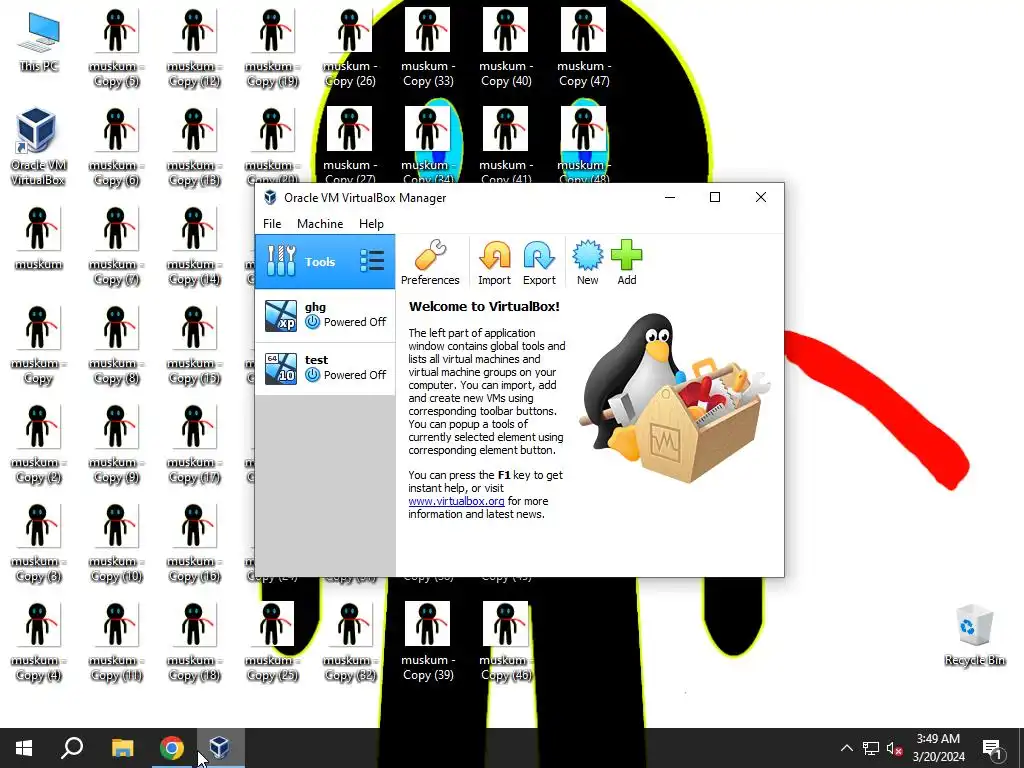Follow the www.virtualbox.org link
This screenshot has width=1024, height=768.
tap(456, 501)
